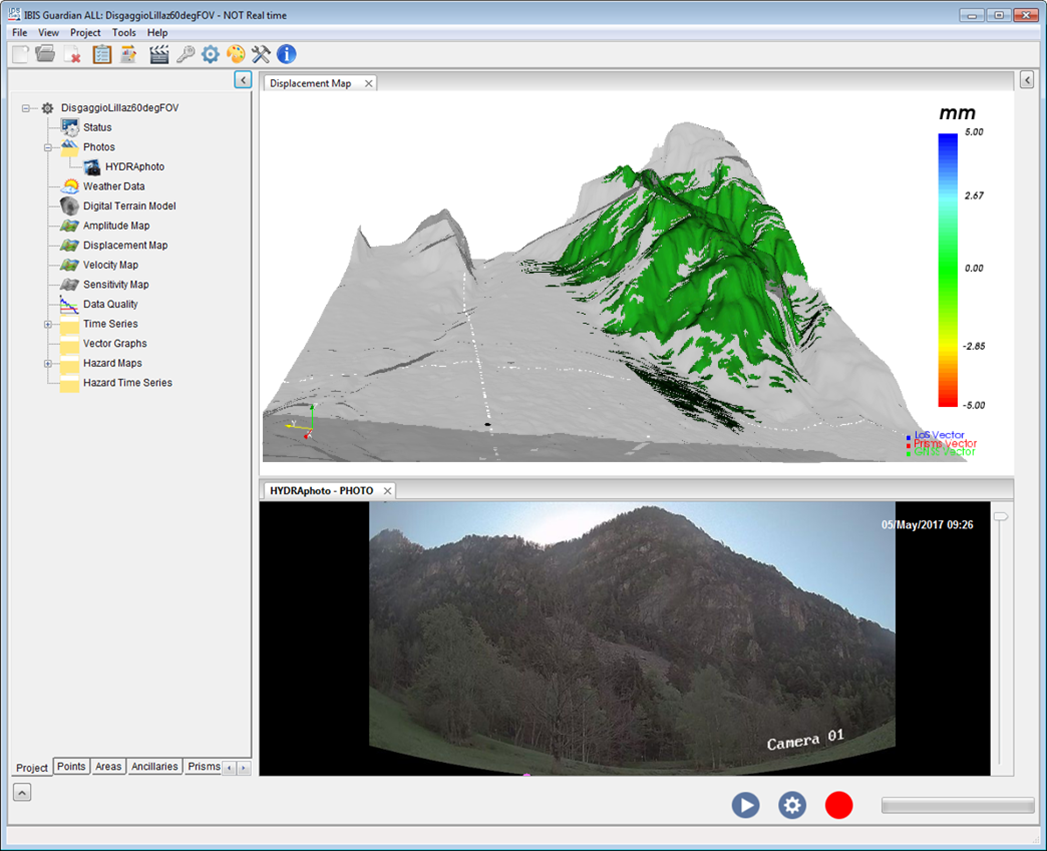Collapse the Photos tree branch
The width and height of the screenshot is (1047, 851).
pyautogui.click(x=48, y=148)
